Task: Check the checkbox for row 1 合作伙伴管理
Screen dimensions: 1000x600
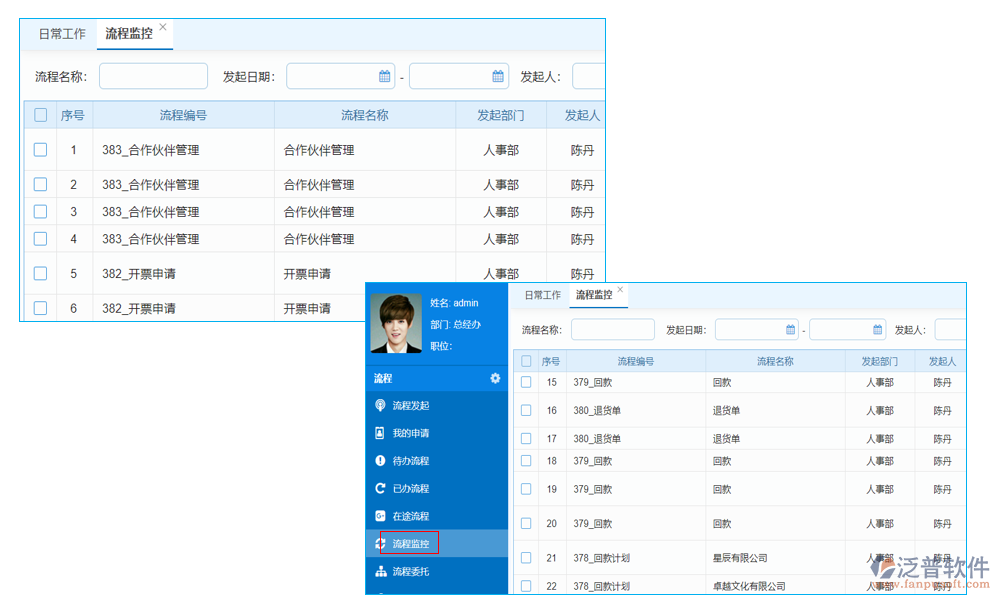Action: [40, 150]
